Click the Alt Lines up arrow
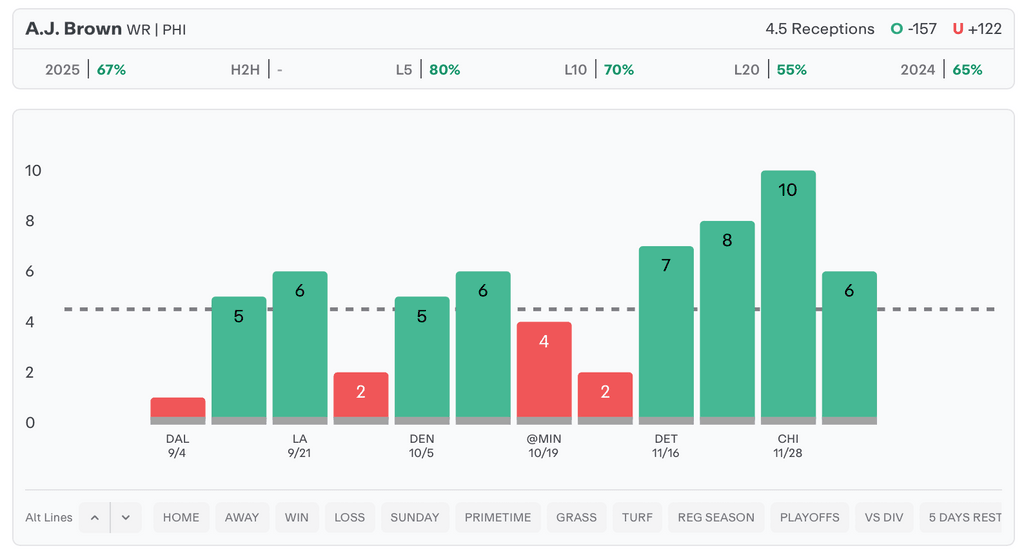This screenshot has width=1024, height=558. pos(94,517)
